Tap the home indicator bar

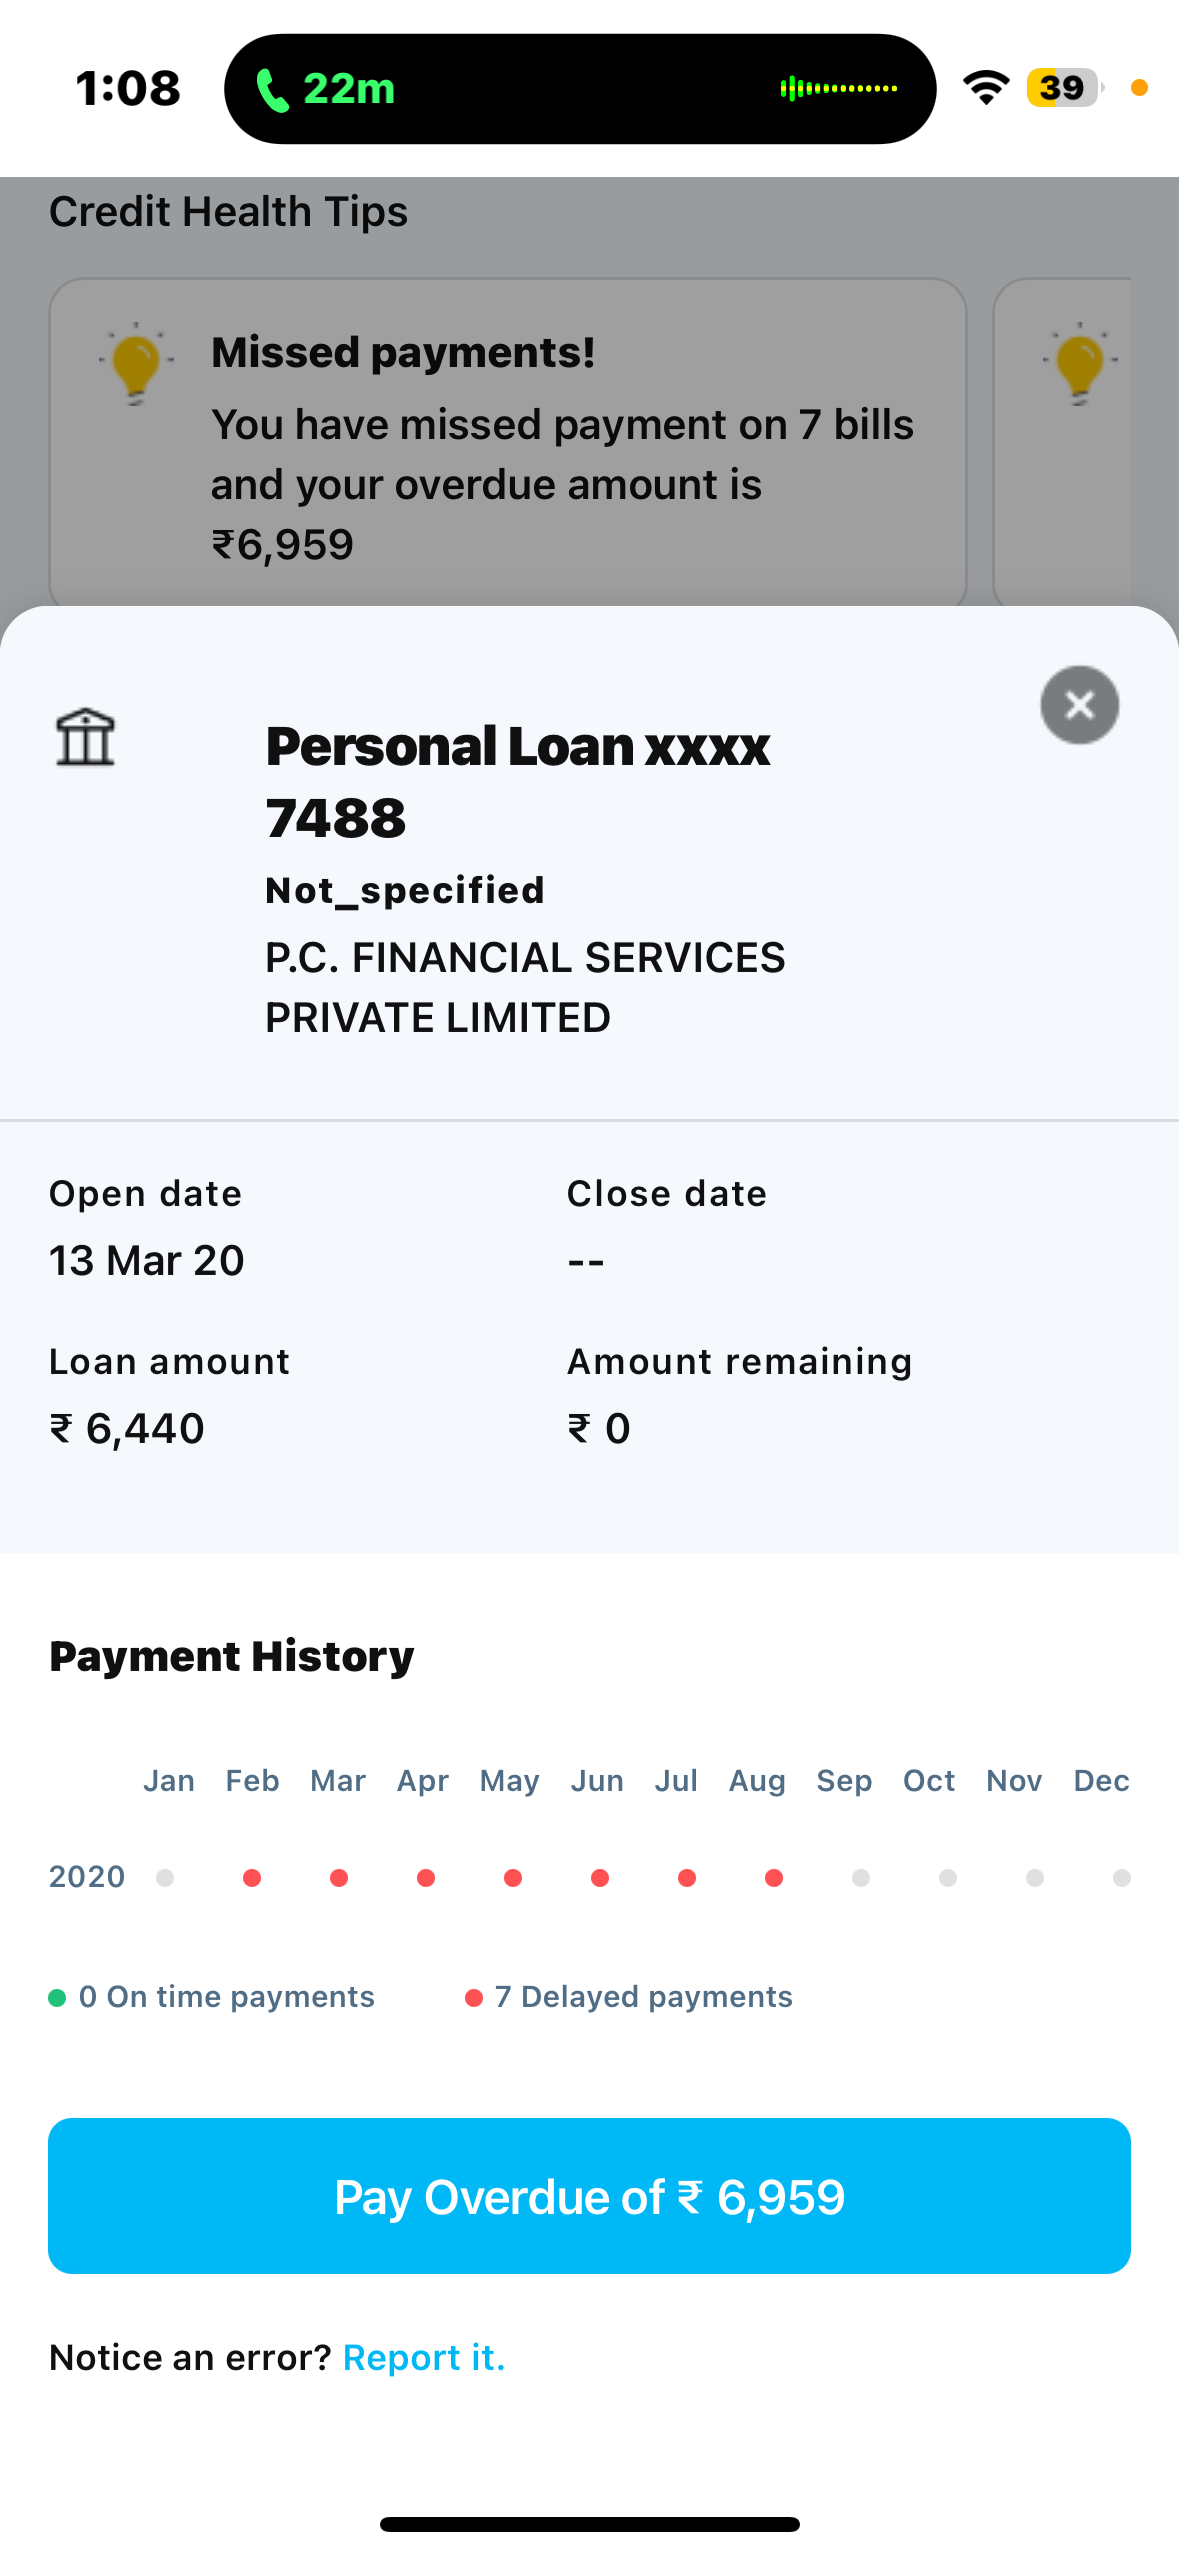click(x=589, y=2524)
